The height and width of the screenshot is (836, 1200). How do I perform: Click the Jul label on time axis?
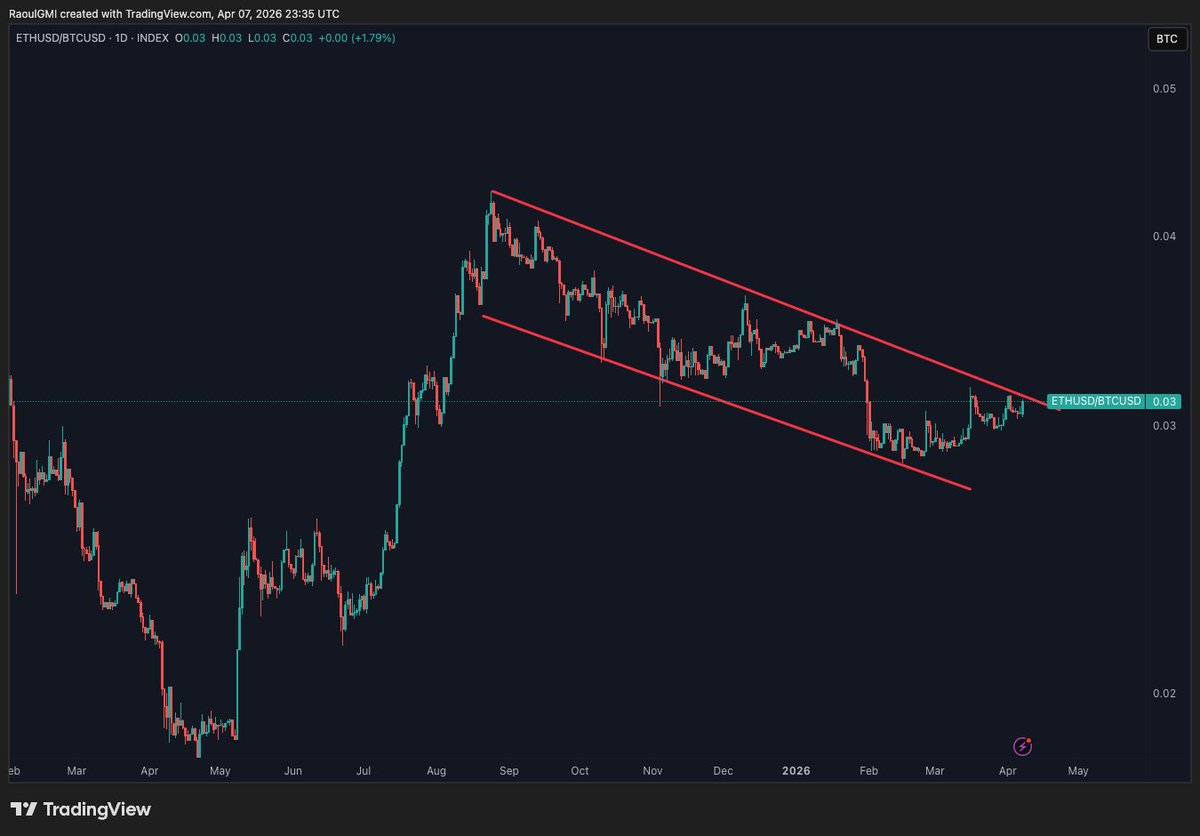pyautogui.click(x=363, y=771)
